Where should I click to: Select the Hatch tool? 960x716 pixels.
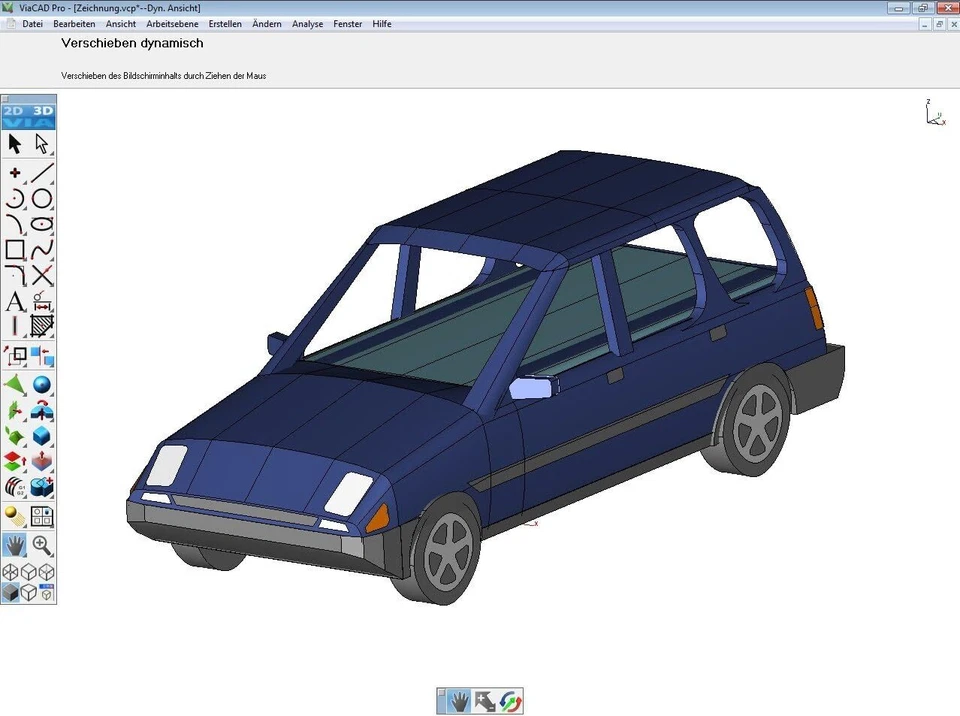click(x=42, y=327)
